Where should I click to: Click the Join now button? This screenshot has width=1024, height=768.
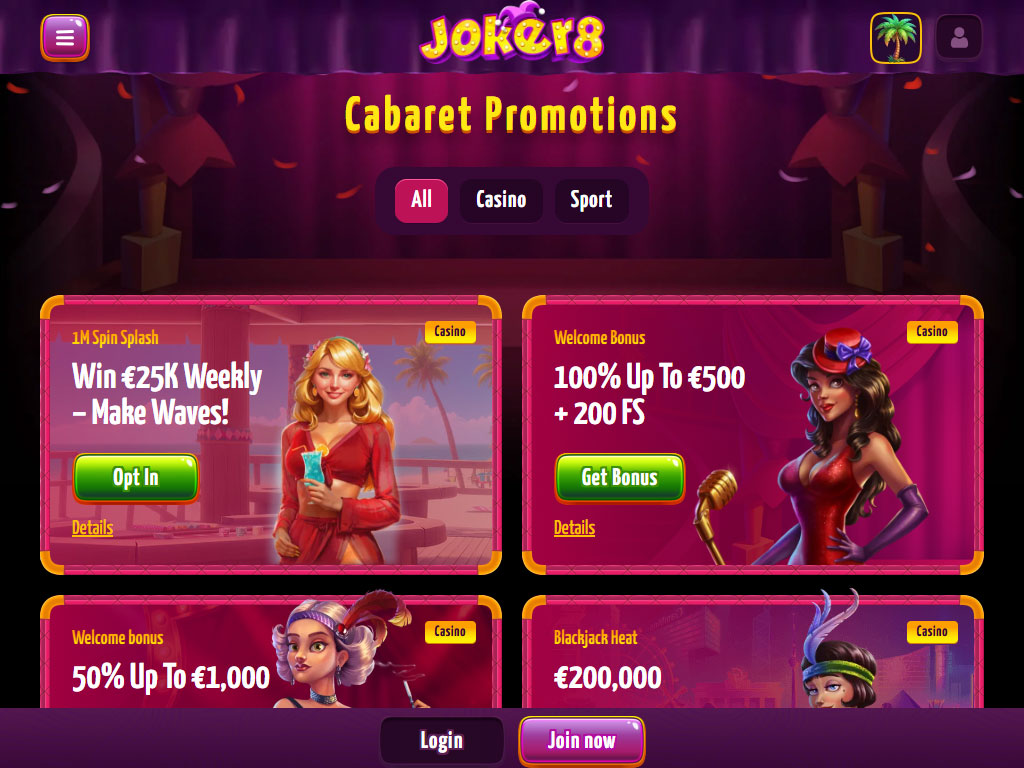click(581, 741)
